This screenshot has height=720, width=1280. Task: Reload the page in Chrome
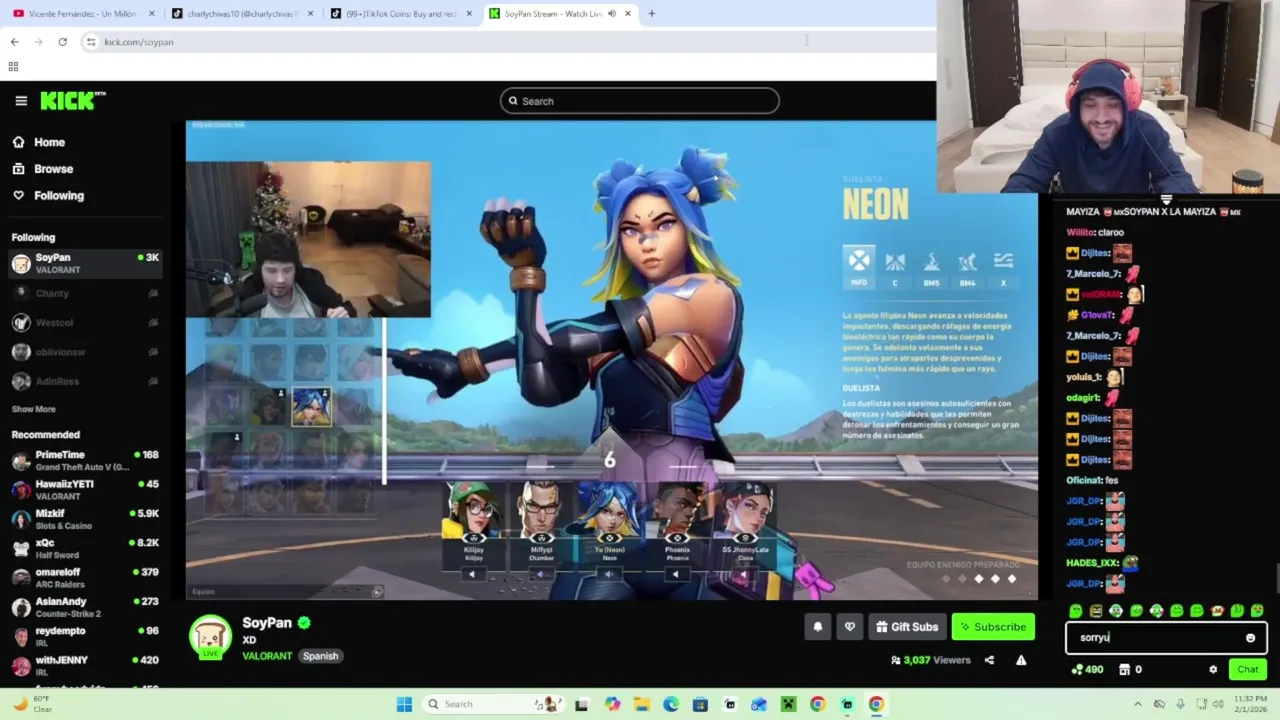[62, 42]
